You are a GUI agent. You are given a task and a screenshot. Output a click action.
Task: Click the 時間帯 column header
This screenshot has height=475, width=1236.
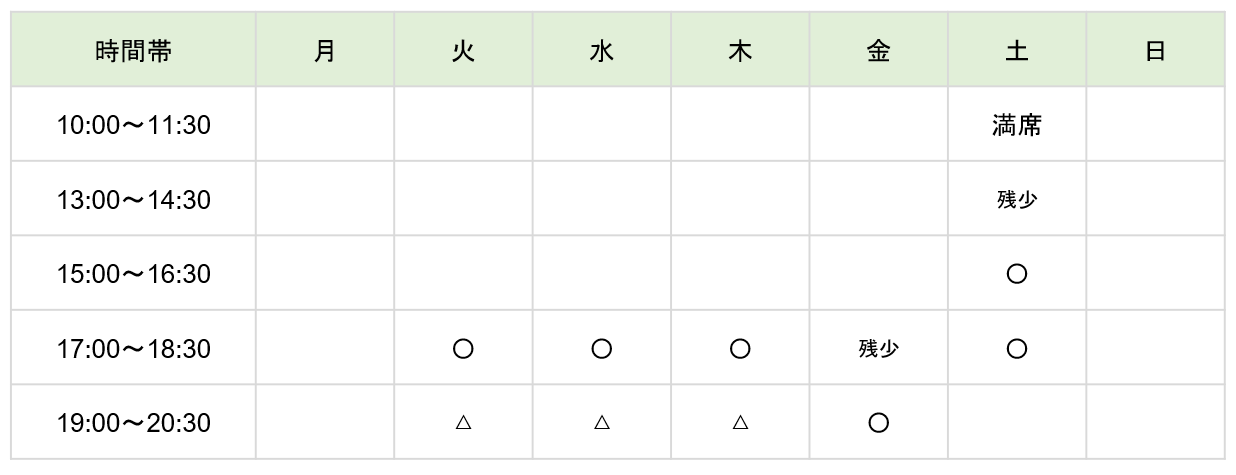coord(133,52)
